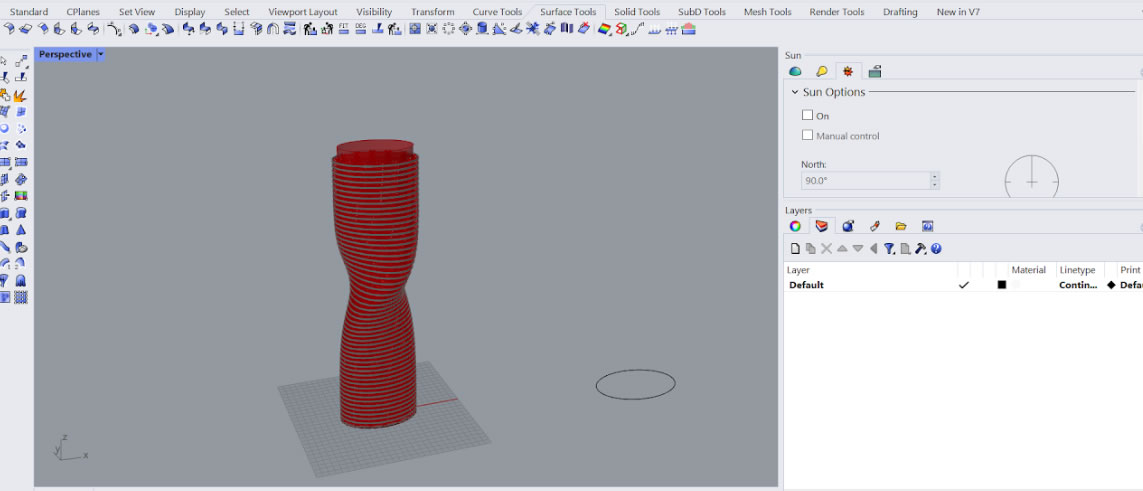The width and height of the screenshot is (1143, 491).
Task: Switch to the Solid Tools tab
Action: coord(637,12)
